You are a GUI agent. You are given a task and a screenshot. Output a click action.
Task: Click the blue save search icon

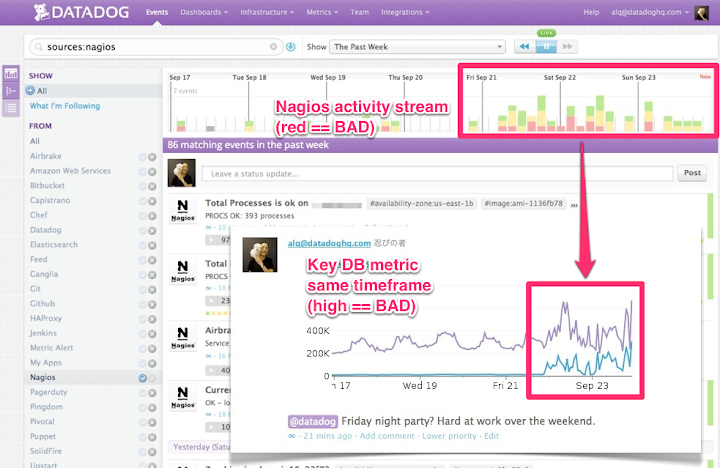(x=291, y=47)
